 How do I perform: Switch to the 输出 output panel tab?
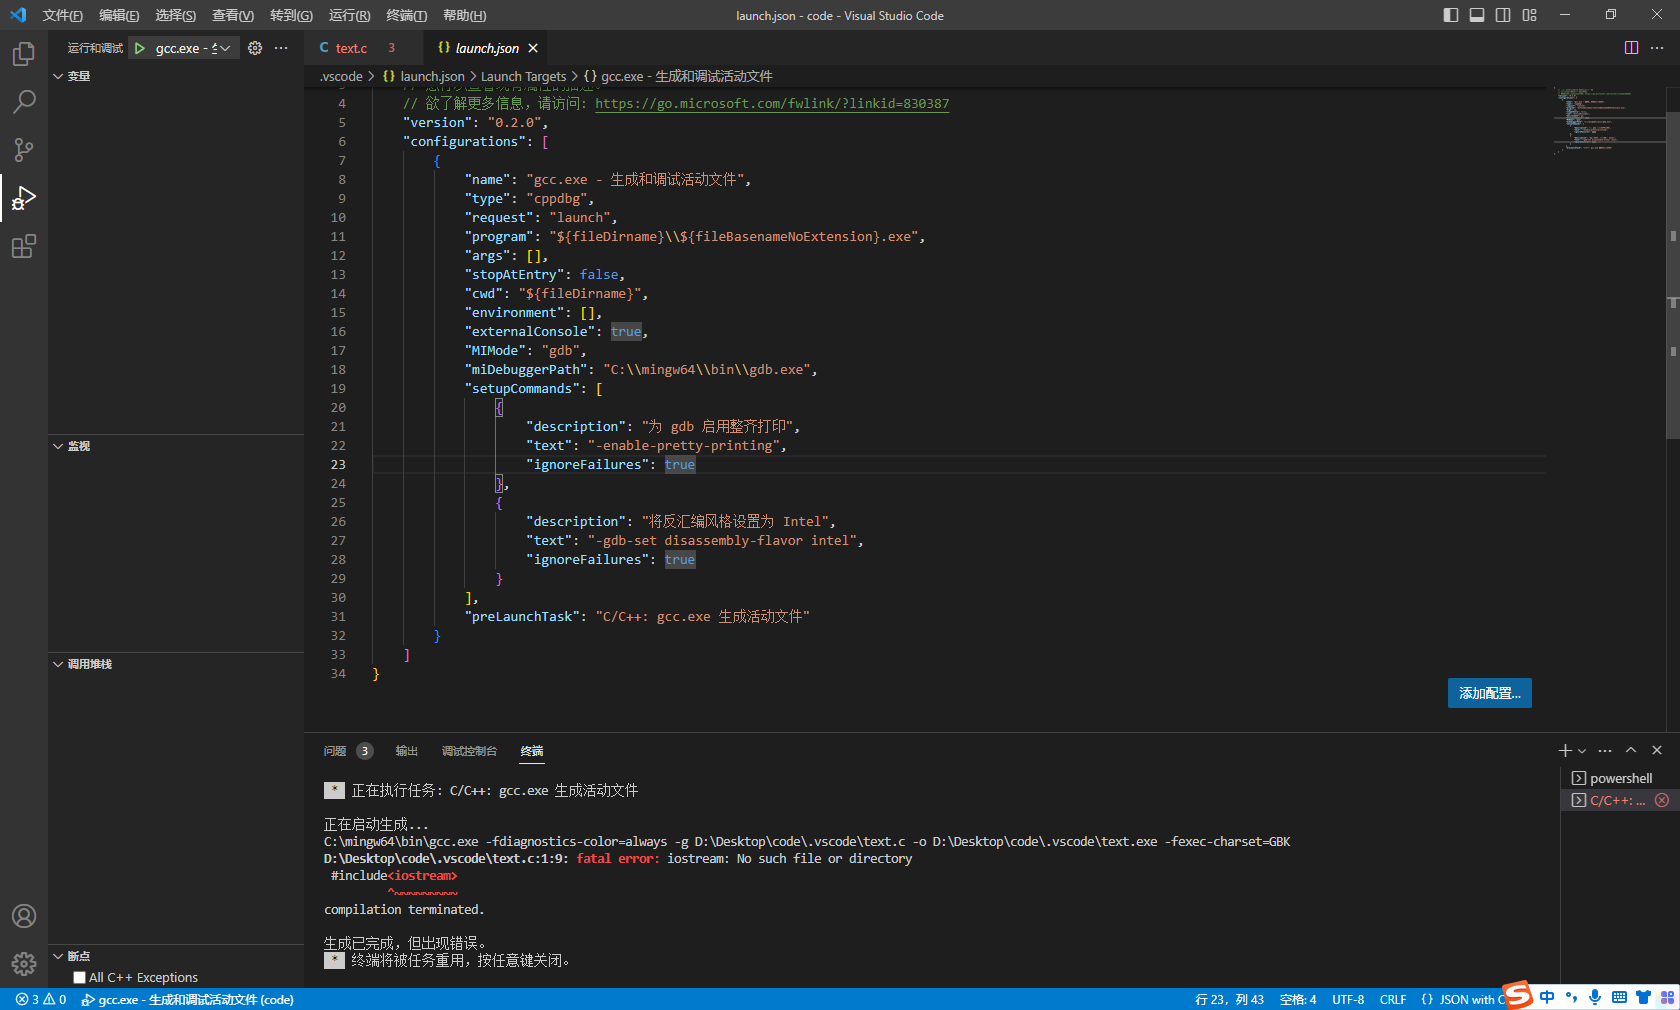coord(406,751)
